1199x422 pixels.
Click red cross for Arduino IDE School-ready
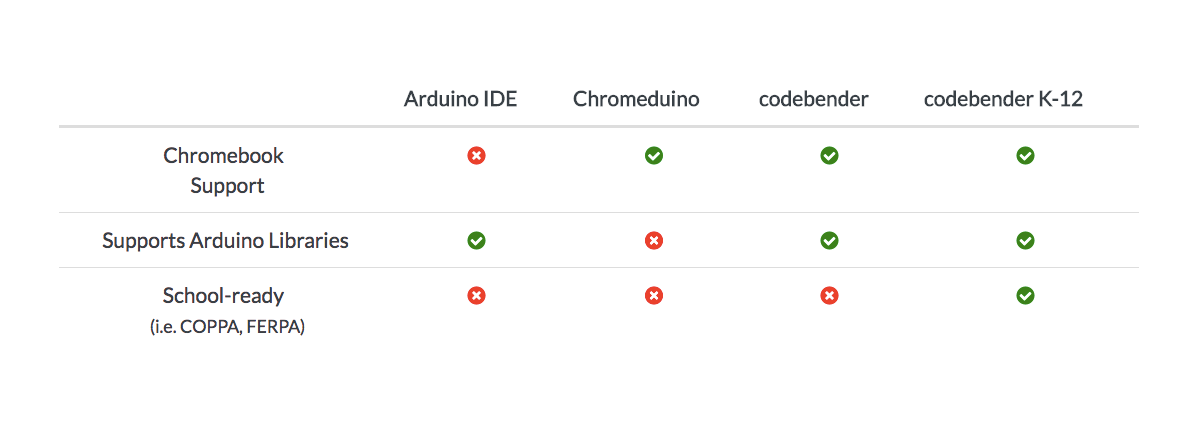click(x=476, y=295)
